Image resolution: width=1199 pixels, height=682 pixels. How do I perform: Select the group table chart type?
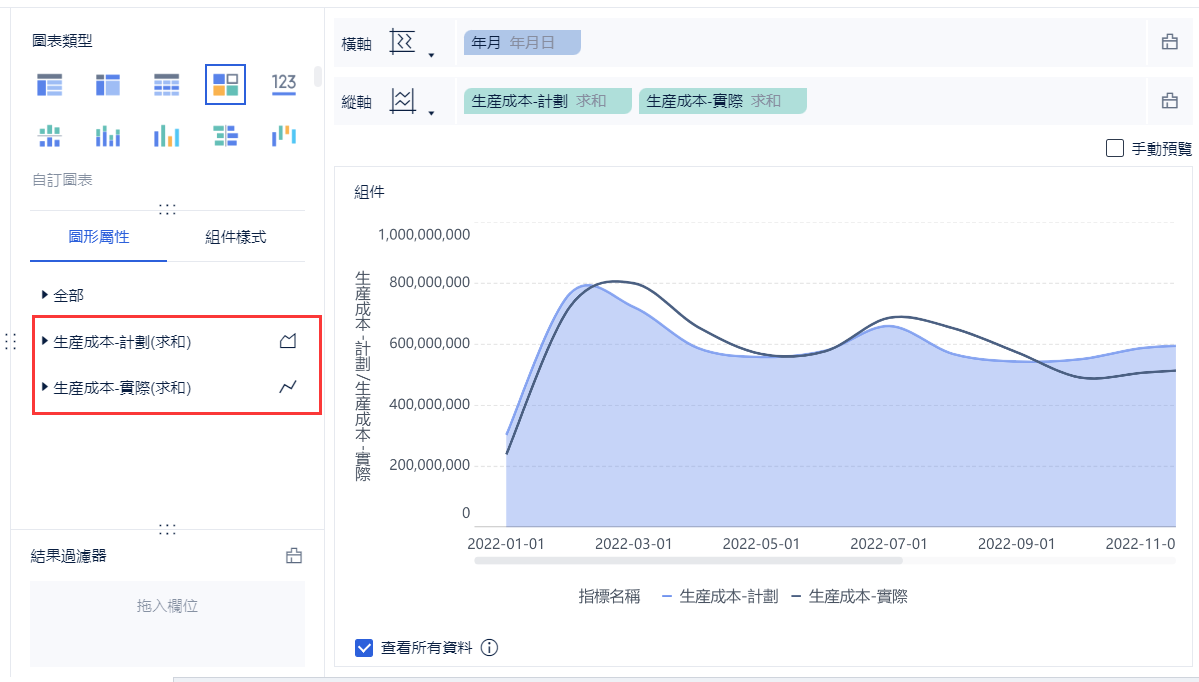click(x=49, y=85)
